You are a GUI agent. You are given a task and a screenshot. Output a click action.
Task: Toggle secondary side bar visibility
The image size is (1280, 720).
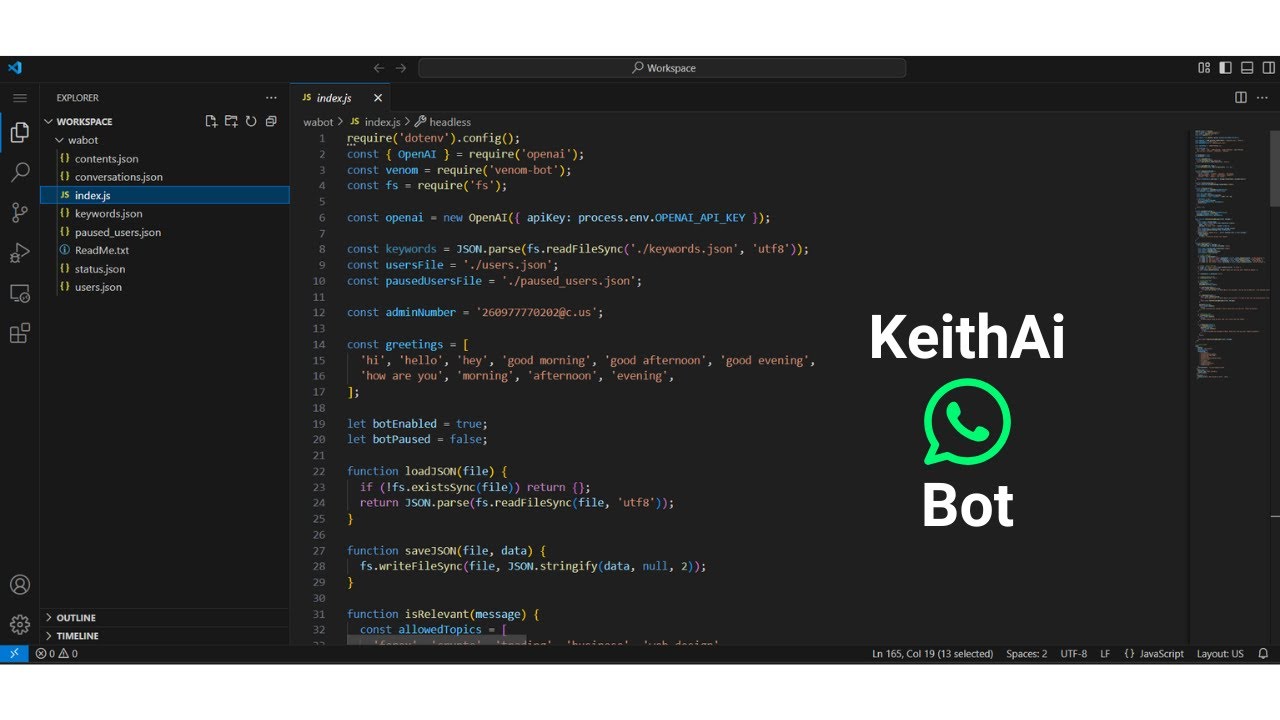(x=1267, y=68)
